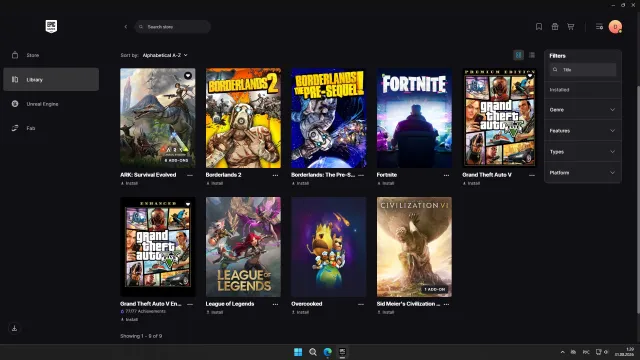Expand the Platform filter

(x=582, y=173)
